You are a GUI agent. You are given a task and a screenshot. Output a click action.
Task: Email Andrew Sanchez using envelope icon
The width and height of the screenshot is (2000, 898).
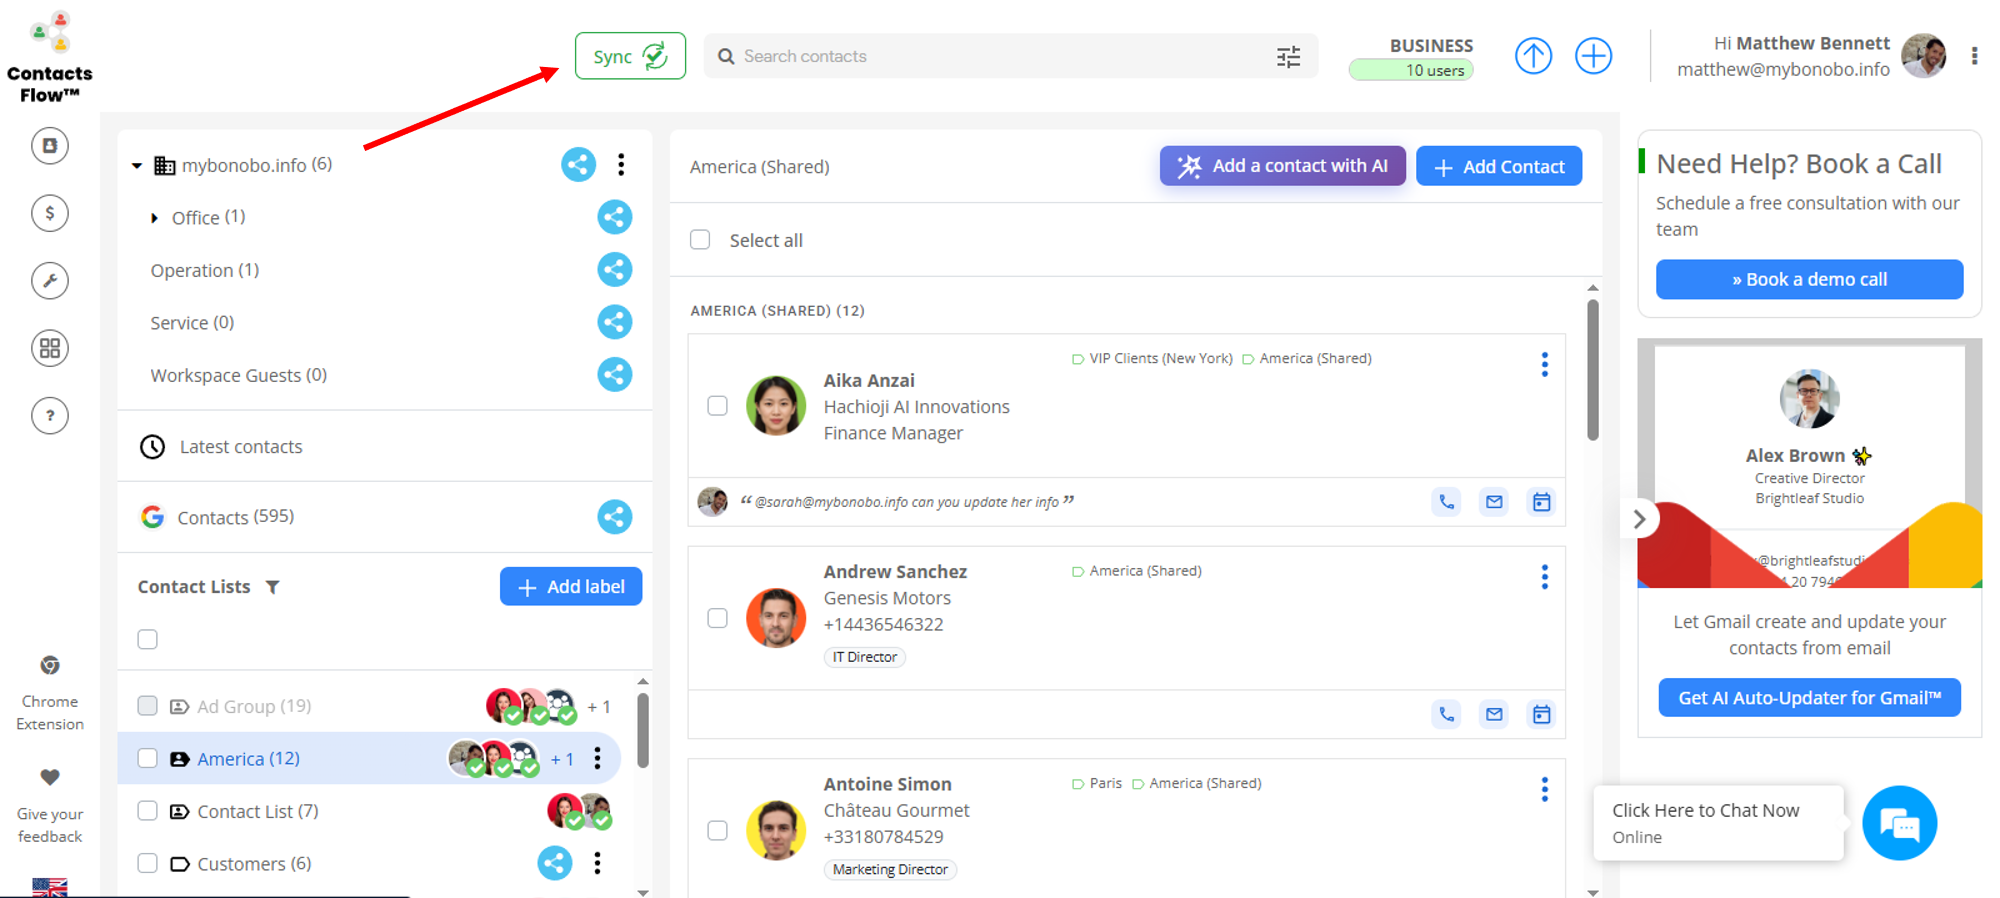pyautogui.click(x=1493, y=714)
